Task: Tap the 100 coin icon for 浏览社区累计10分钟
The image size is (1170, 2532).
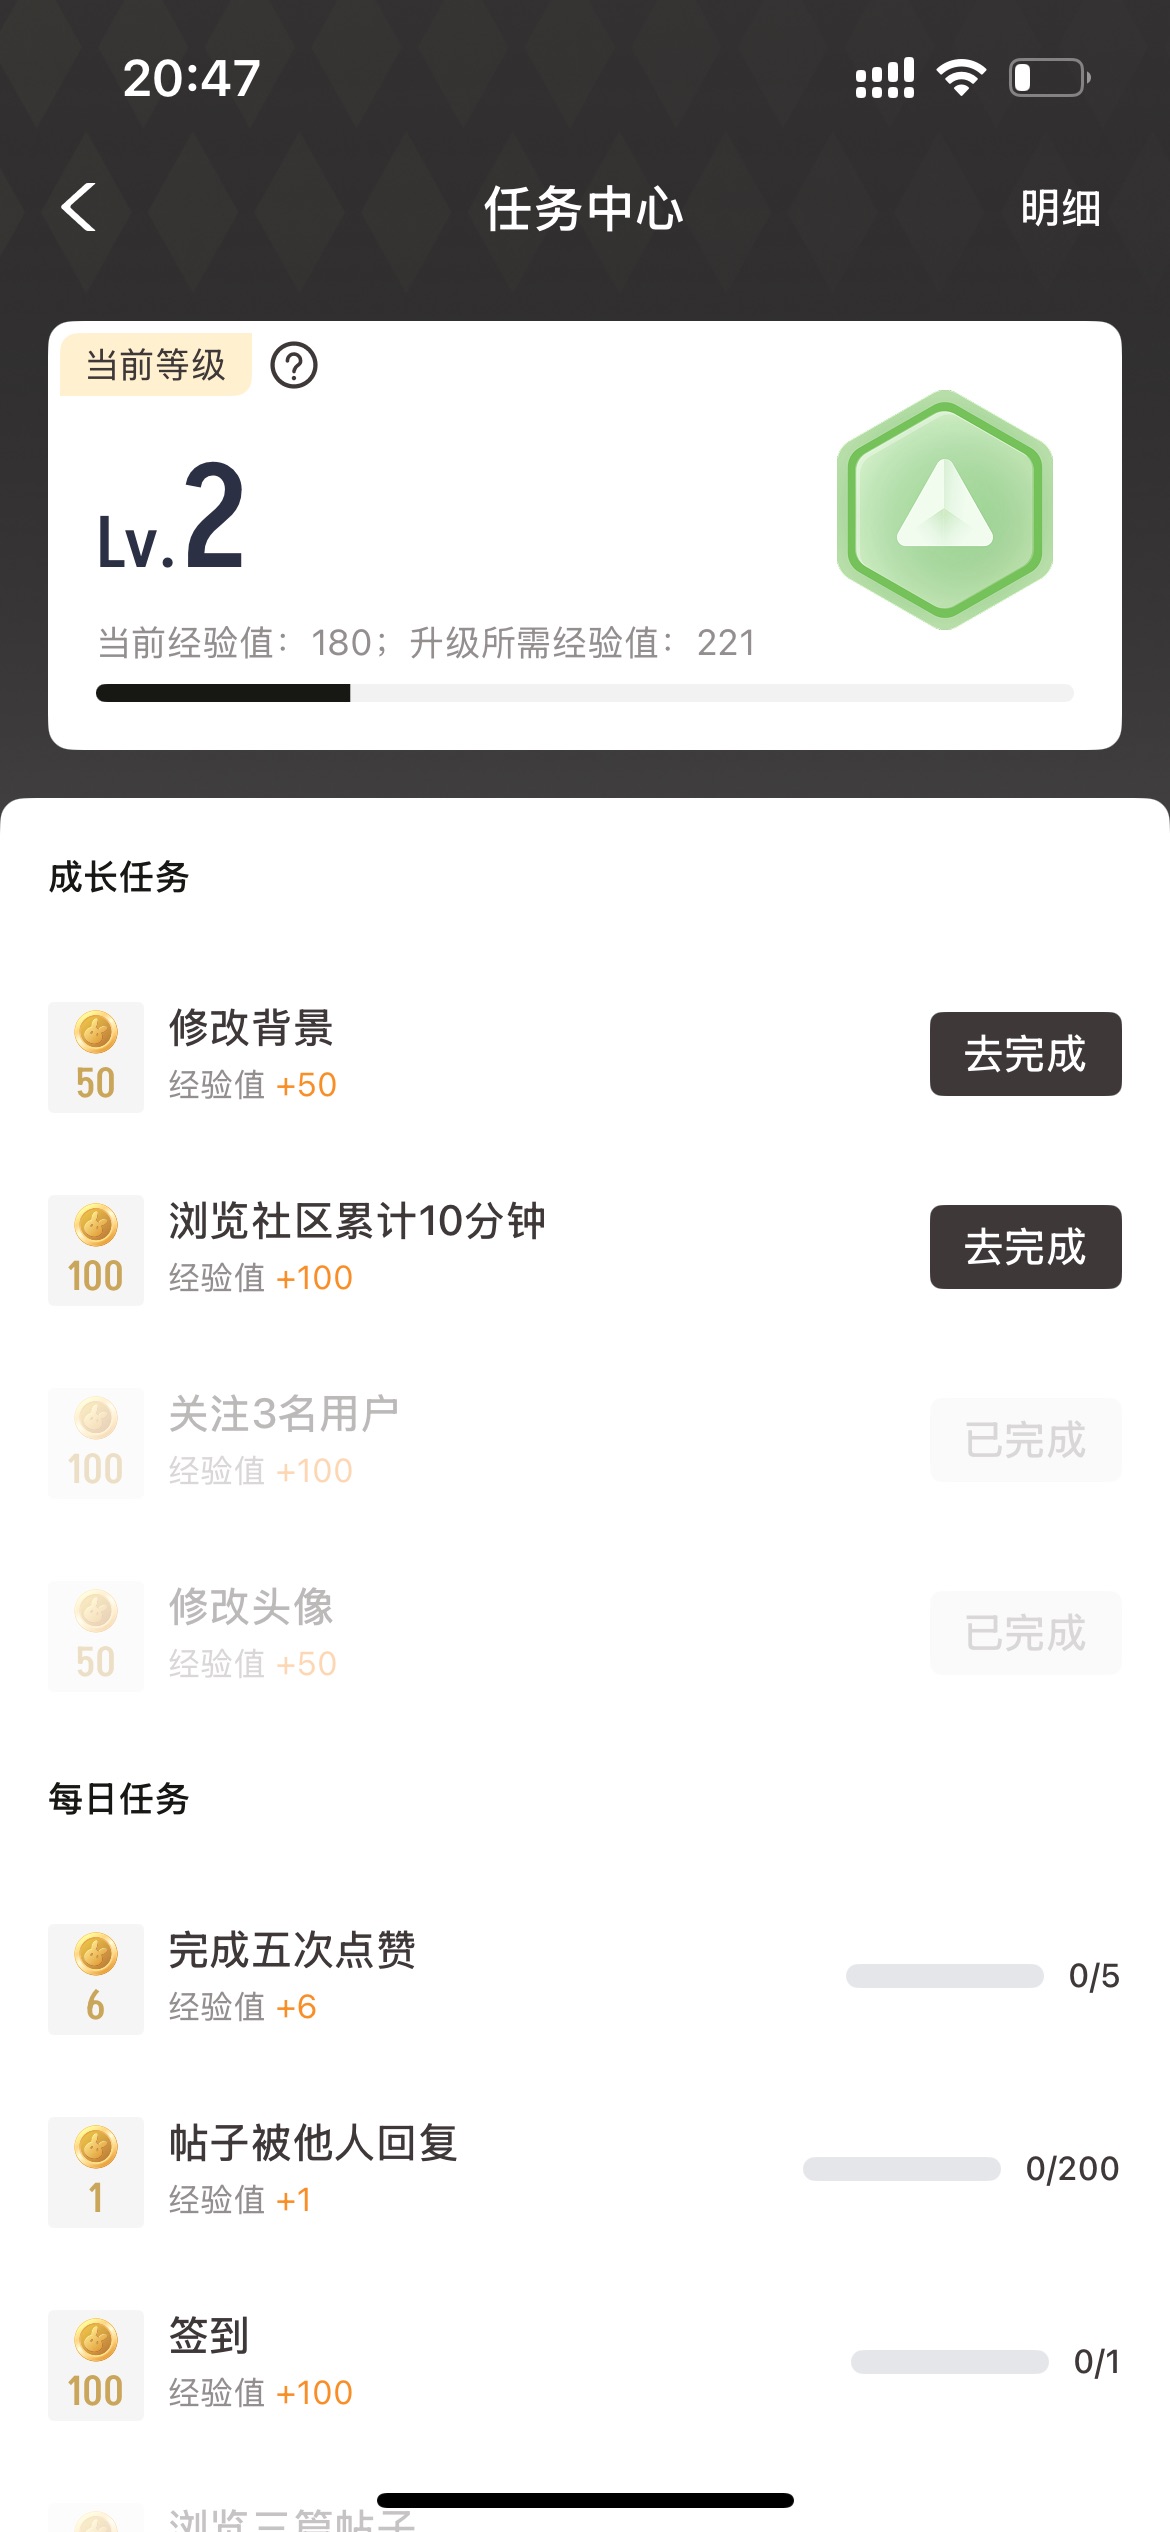Action: pyautogui.click(x=96, y=1250)
